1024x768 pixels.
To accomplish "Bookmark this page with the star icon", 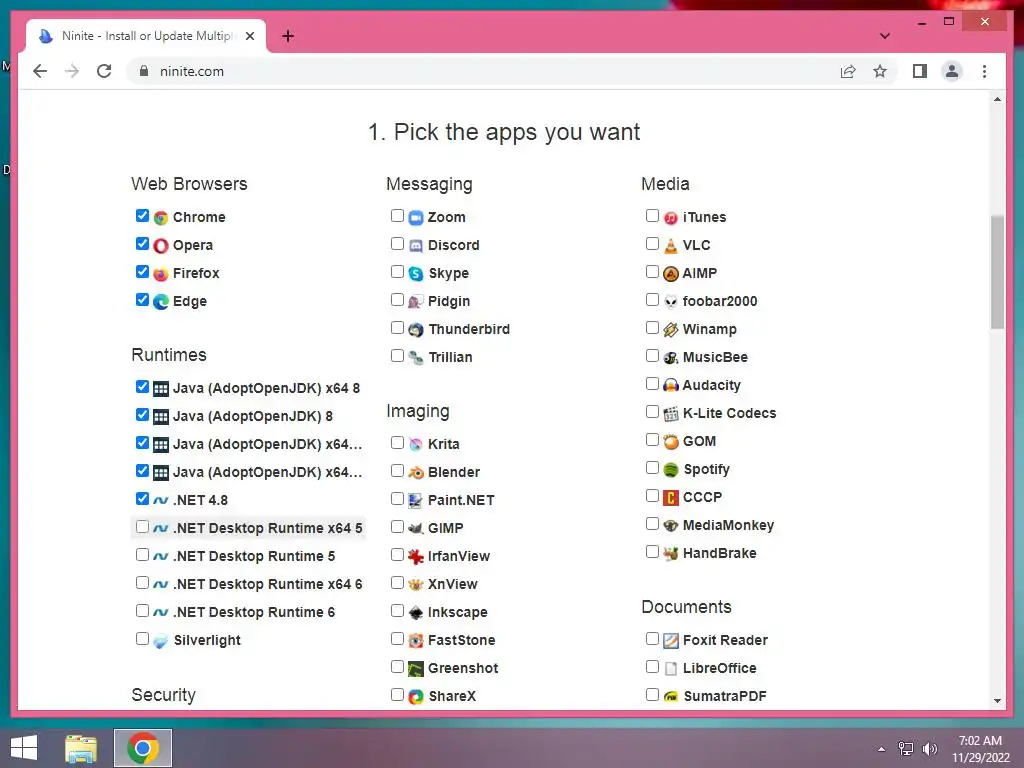I will pos(880,71).
